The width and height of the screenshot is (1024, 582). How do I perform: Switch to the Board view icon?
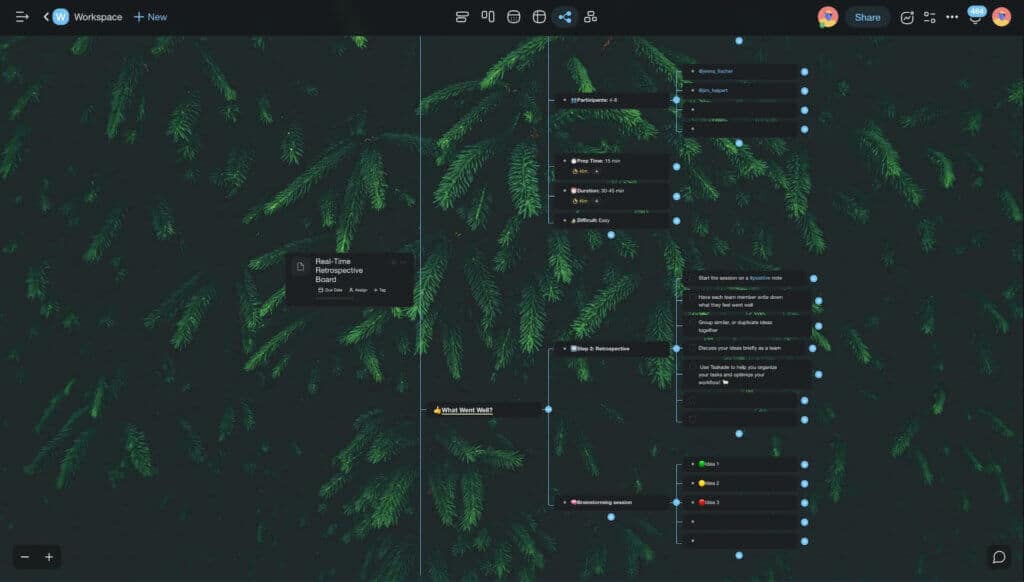[488, 16]
